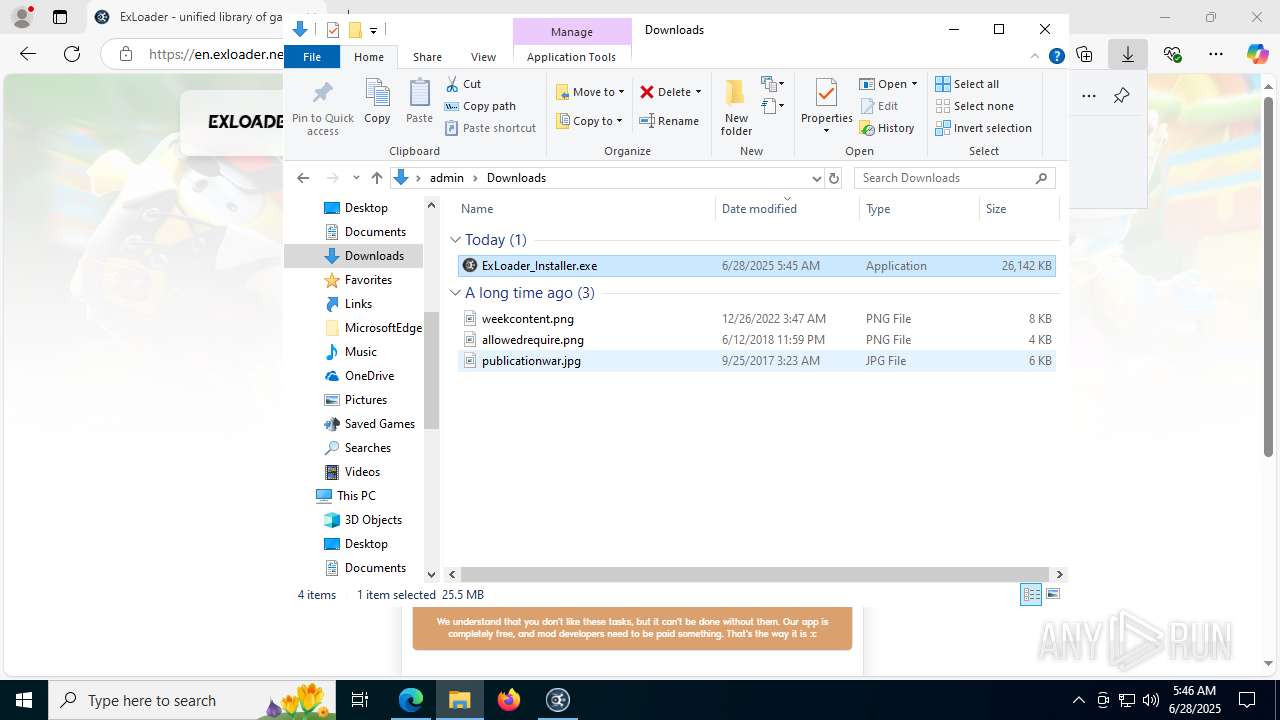Click the Paste ribbon icon
Viewport: 1280px width, 720px height.
[x=419, y=102]
